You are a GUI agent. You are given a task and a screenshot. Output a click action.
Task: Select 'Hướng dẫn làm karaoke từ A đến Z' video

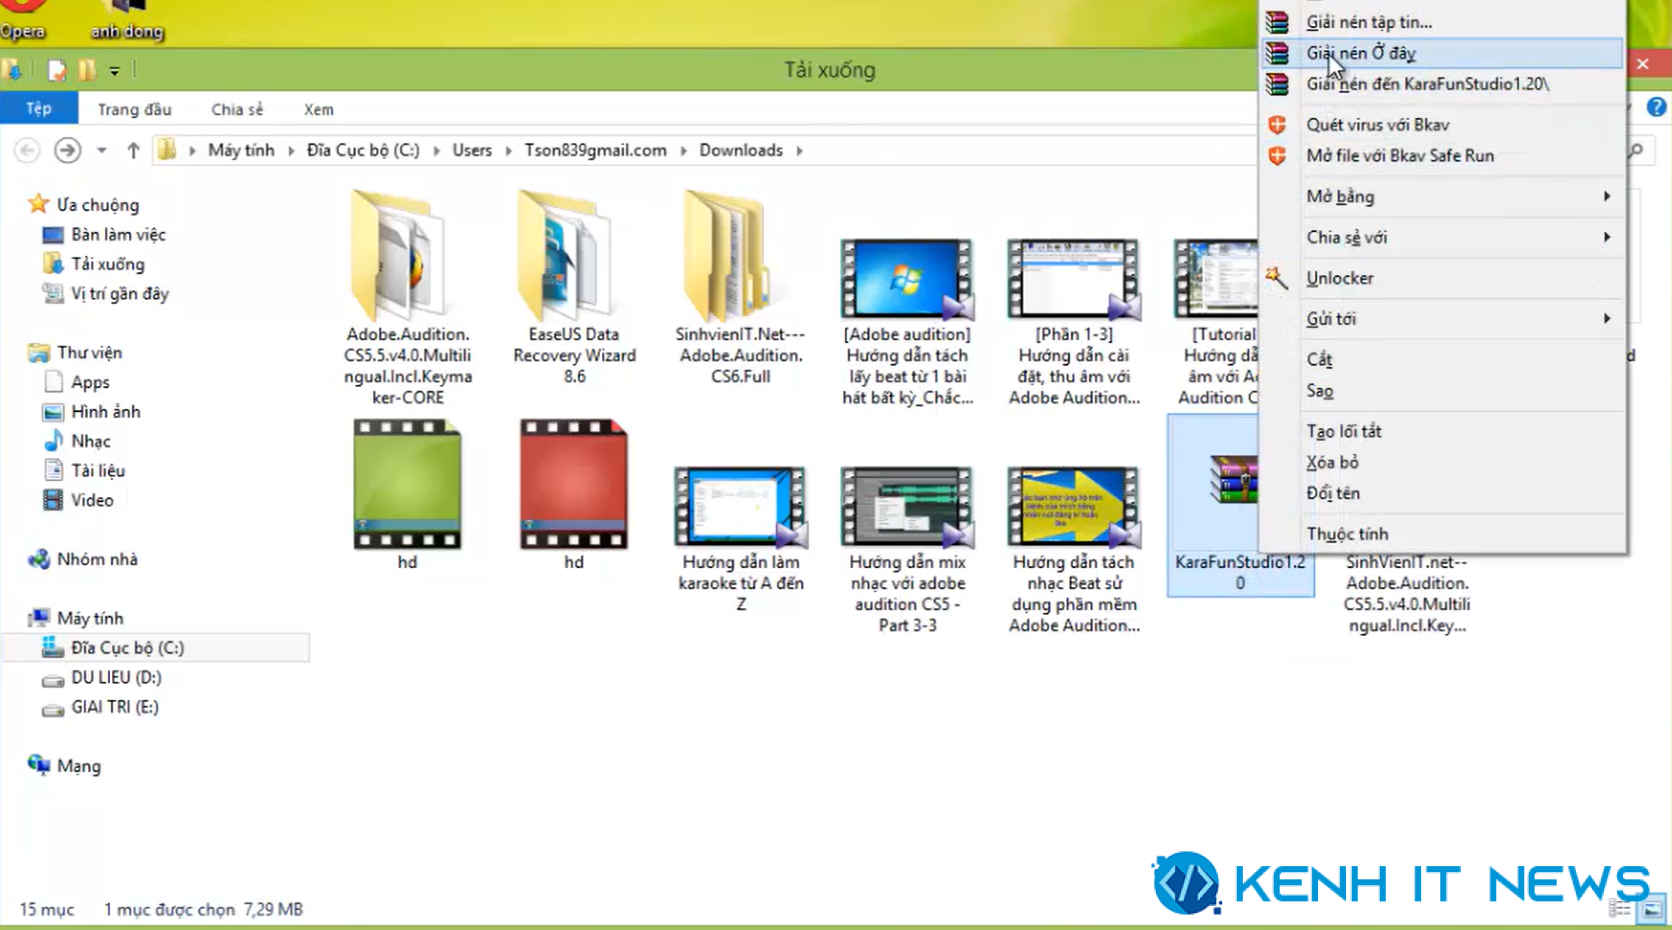pos(740,539)
